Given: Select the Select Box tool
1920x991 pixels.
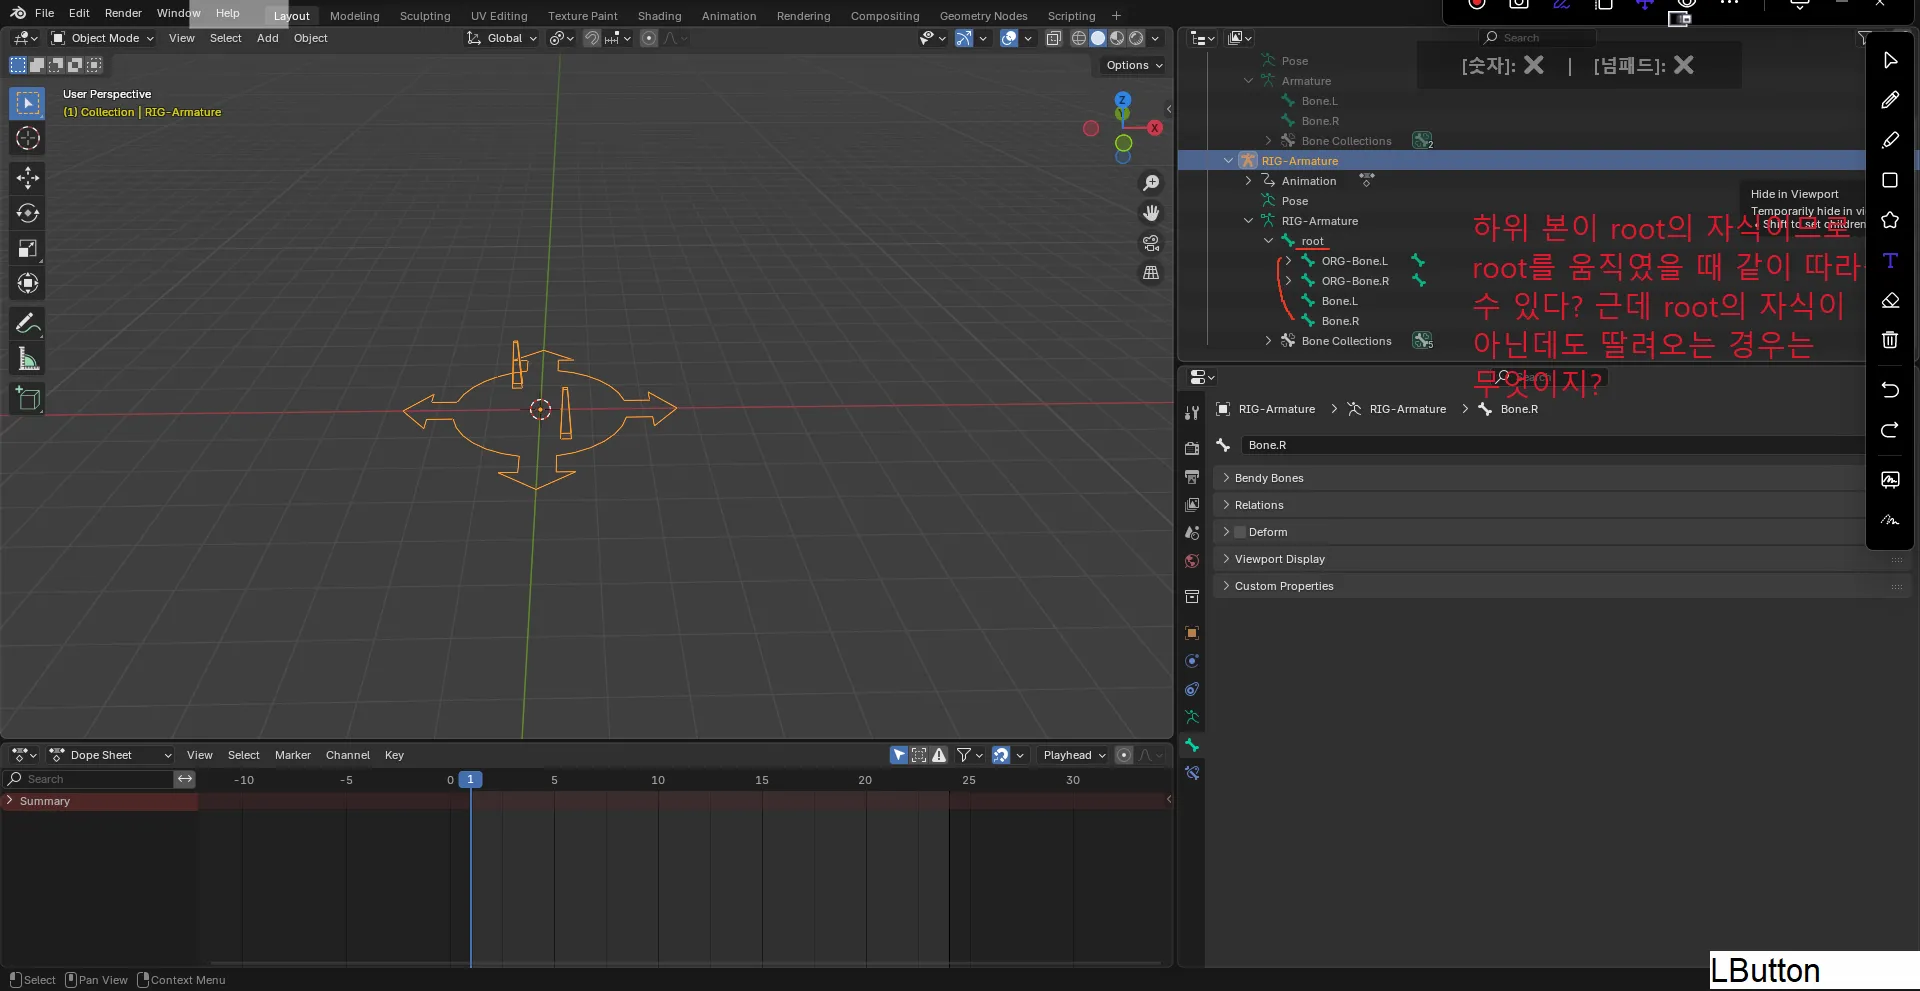Looking at the screenshot, I should pyautogui.click(x=28, y=103).
